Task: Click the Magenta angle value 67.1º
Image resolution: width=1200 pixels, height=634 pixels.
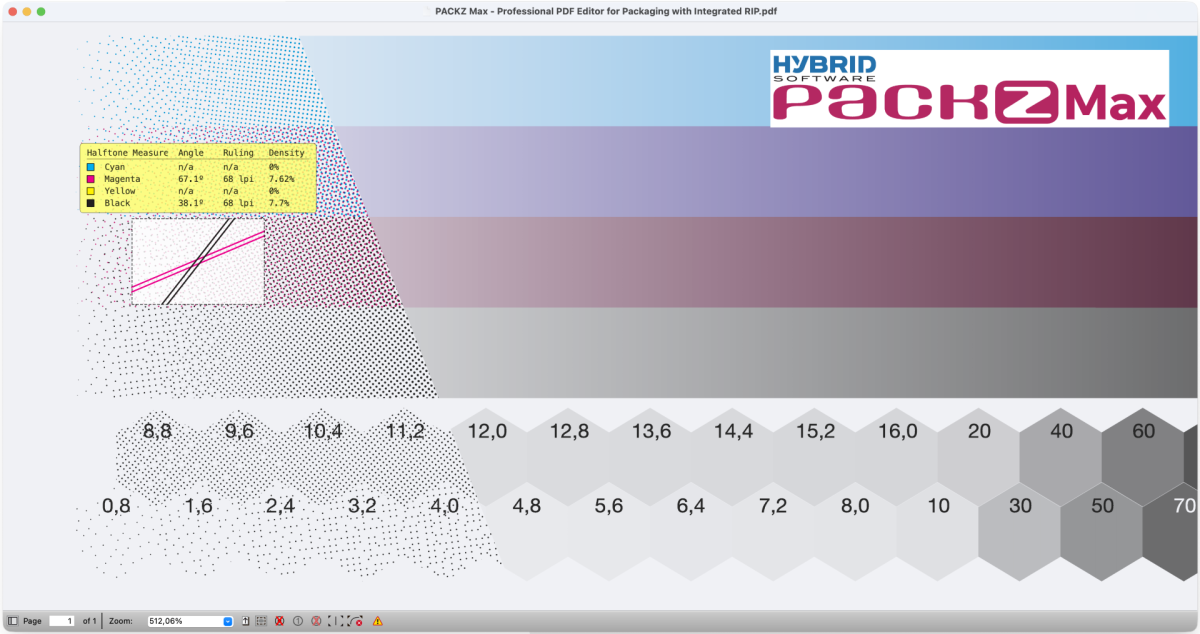Action: coord(191,179)
